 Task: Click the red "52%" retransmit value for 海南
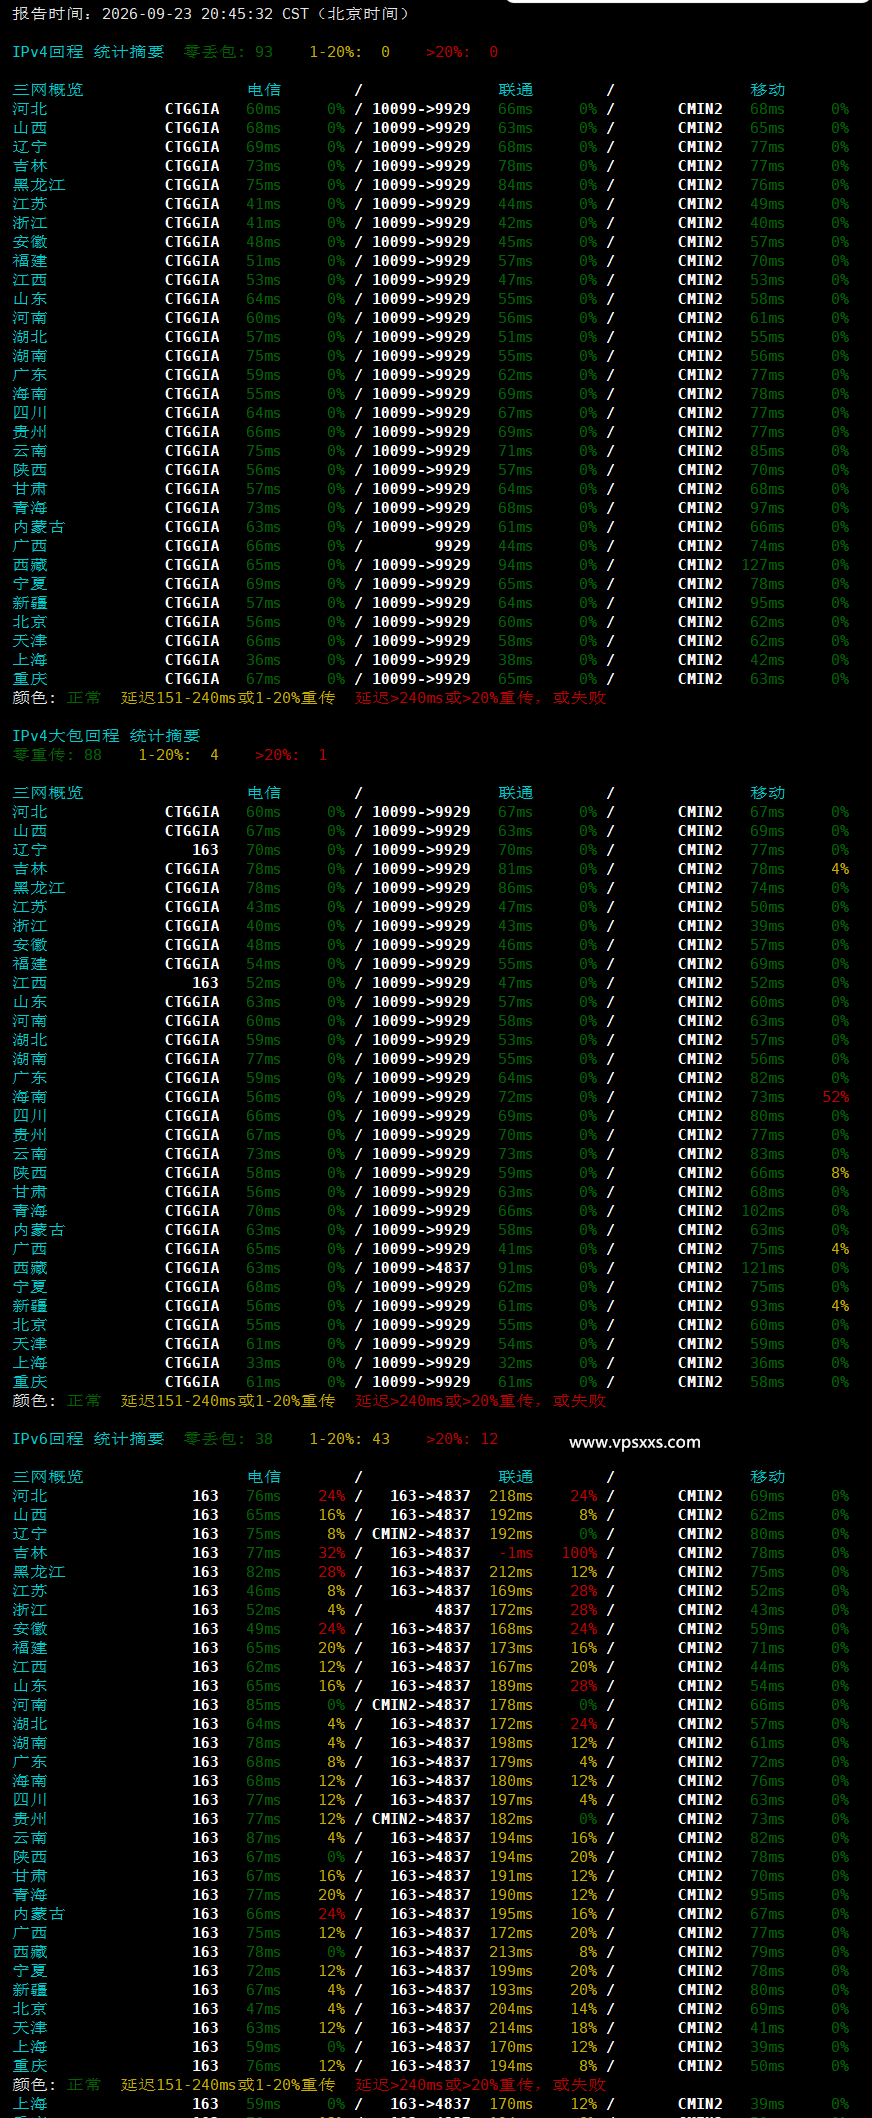point(836,1097)
